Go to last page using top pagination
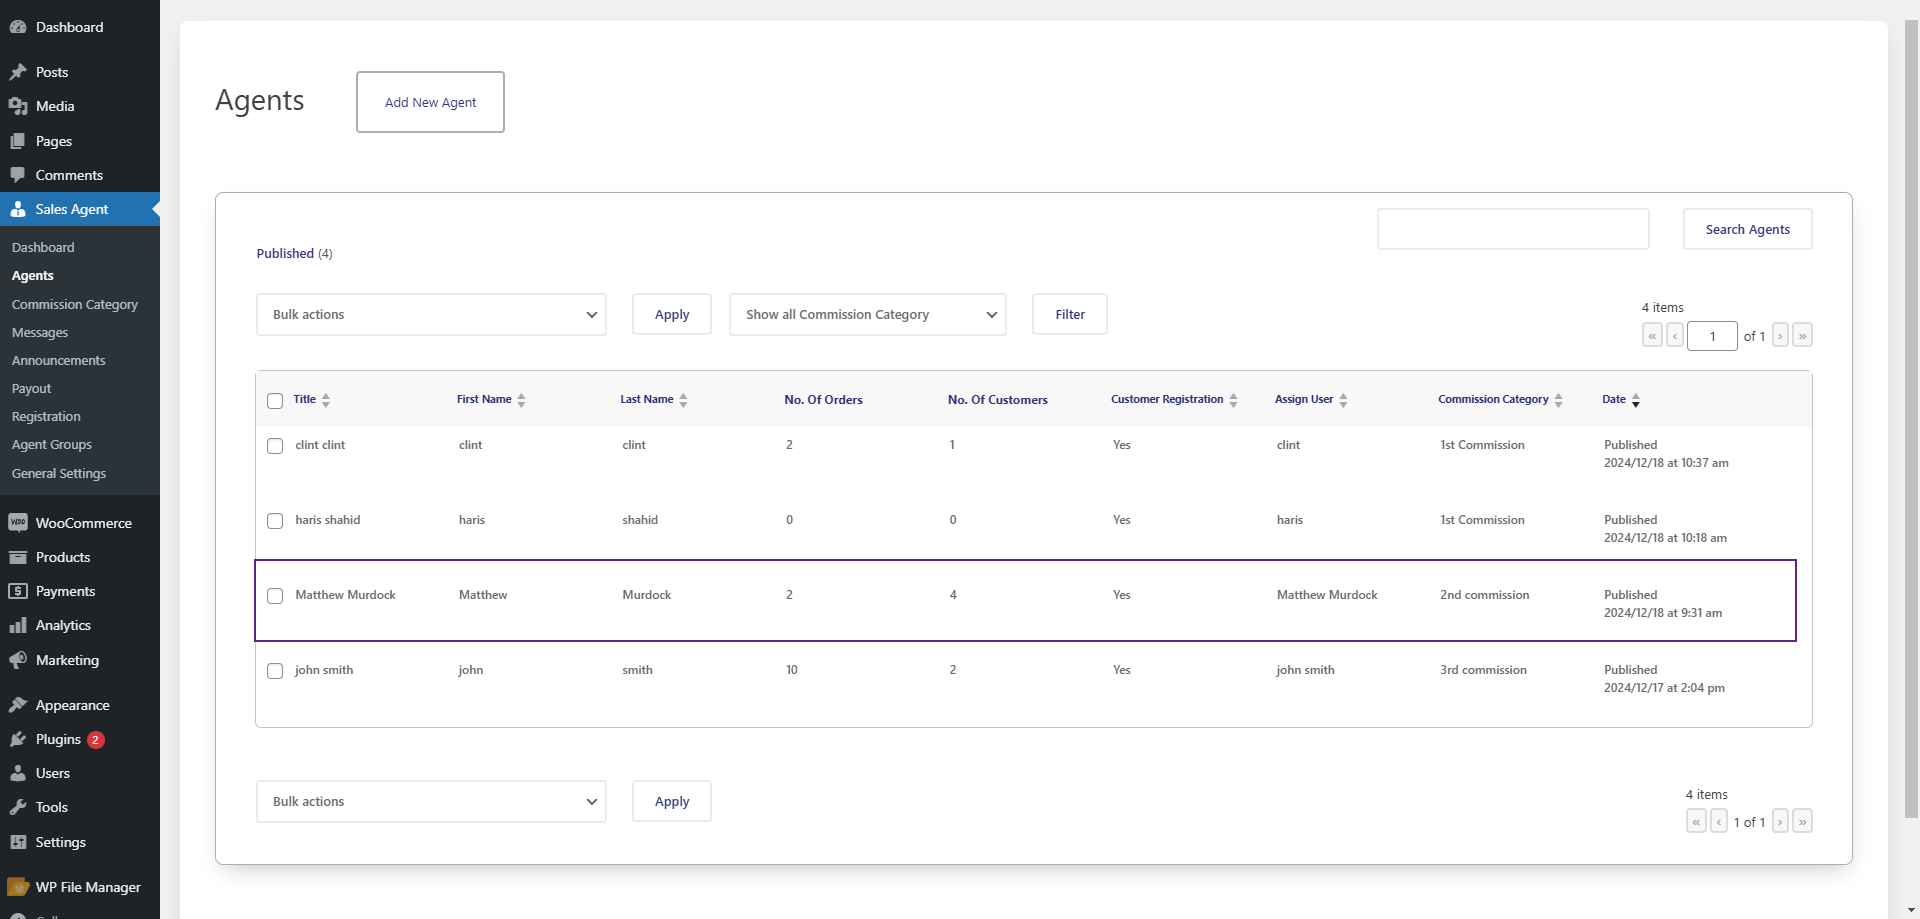Image resolution: width=1920 pixels, height=919 pixels. point(1802,336)
